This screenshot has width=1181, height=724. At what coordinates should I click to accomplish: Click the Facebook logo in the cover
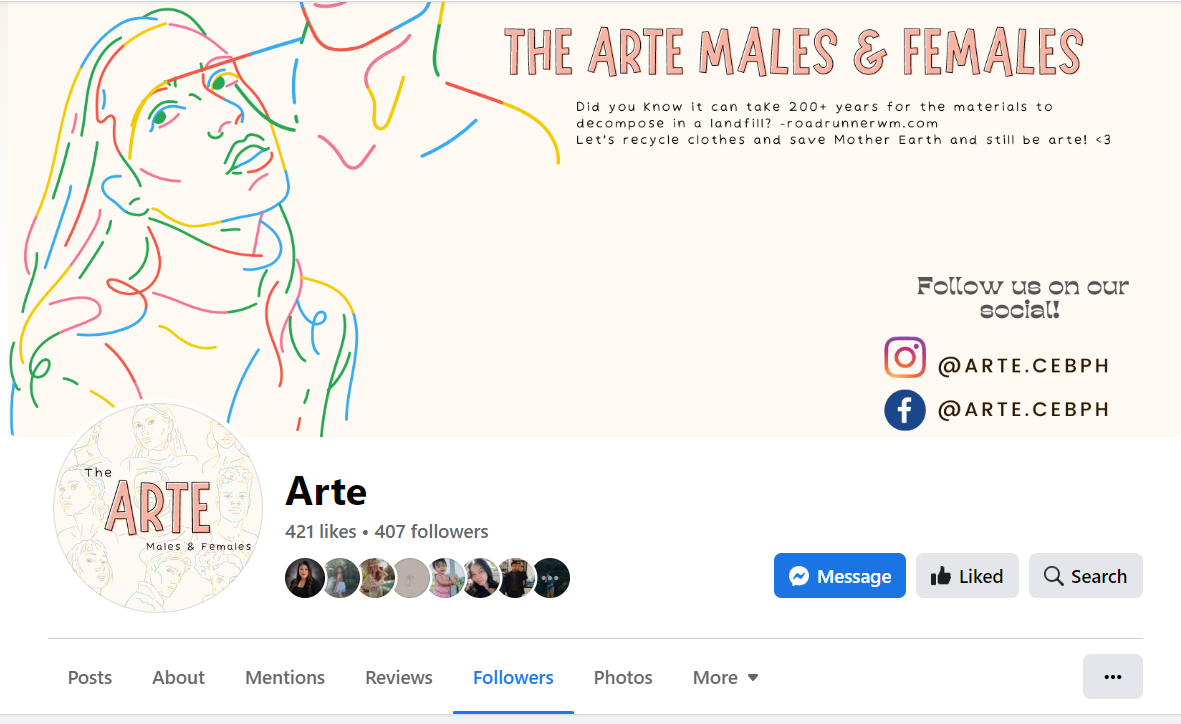pos(904,409)
